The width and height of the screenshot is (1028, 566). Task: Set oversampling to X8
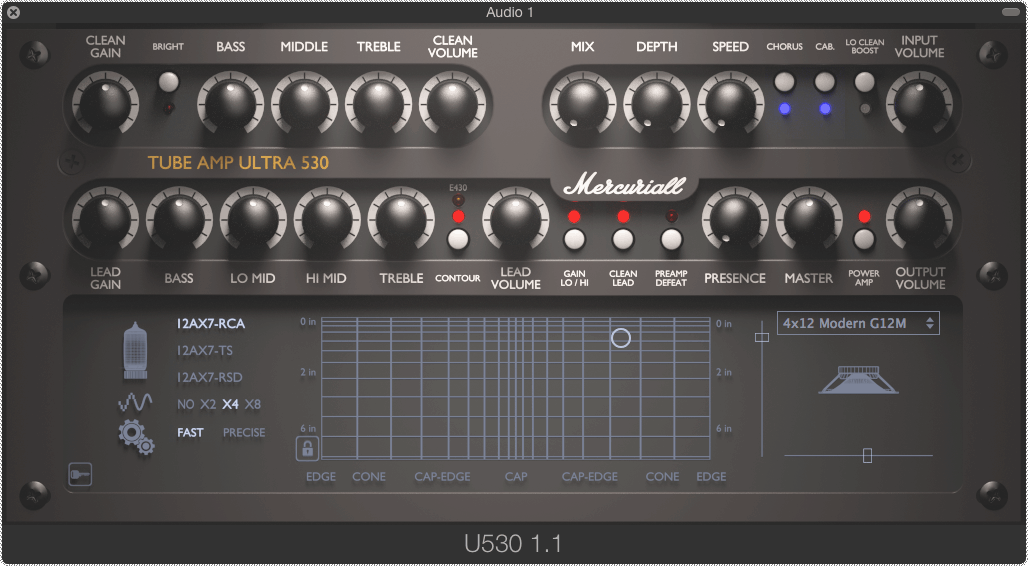pos(252,404)
